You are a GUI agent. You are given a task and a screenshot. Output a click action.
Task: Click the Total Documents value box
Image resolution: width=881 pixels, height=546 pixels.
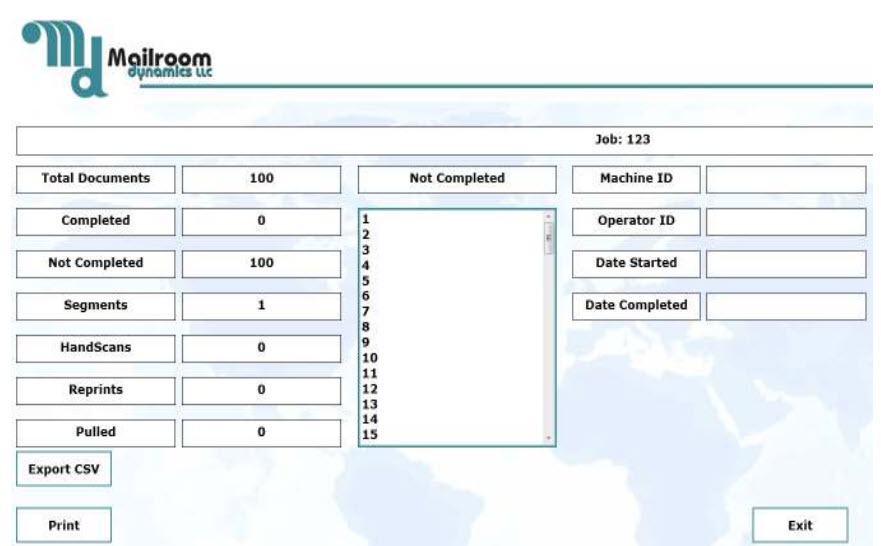tap(261, 179)
